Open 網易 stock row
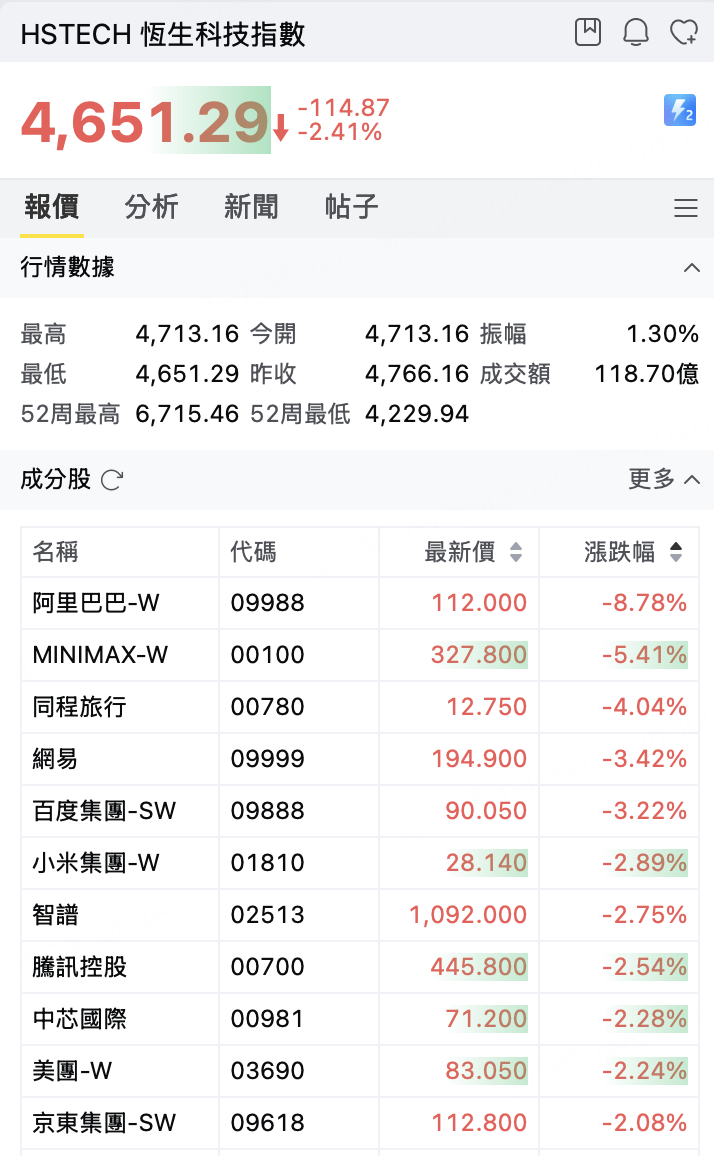714x1156 pixels. 360,759
